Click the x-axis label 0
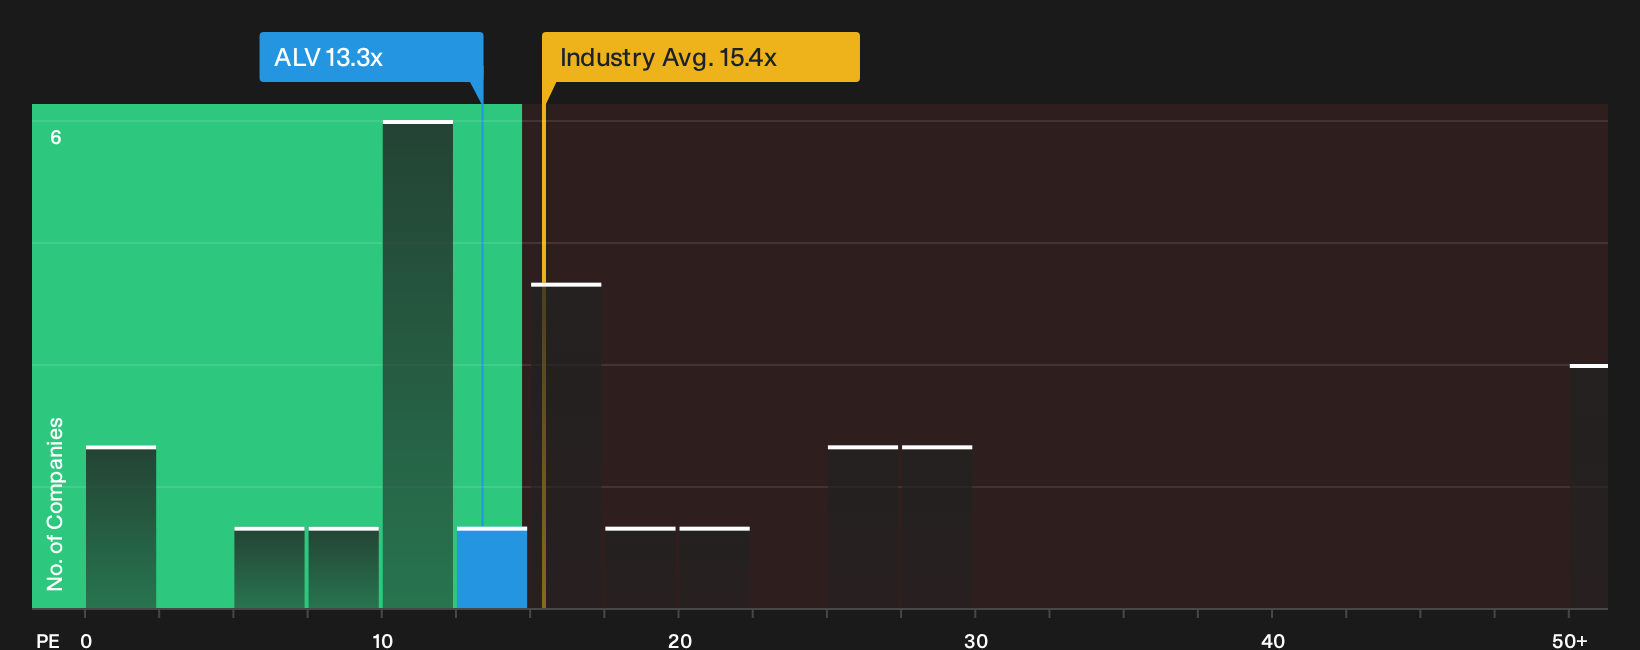The image size is (1640, 650). coord(86,640)
